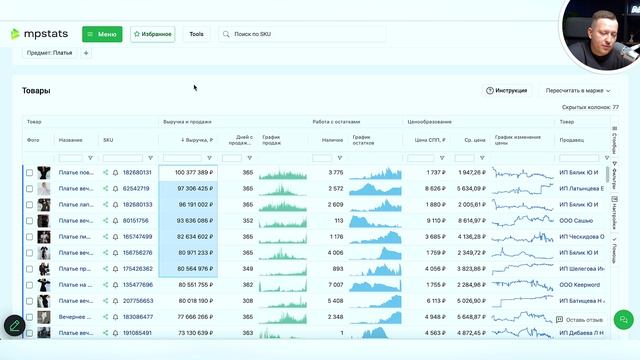Viewport: 640px width, 360px height.
Task: Open product photo for SKU 62542719
Action: (44, 189)
